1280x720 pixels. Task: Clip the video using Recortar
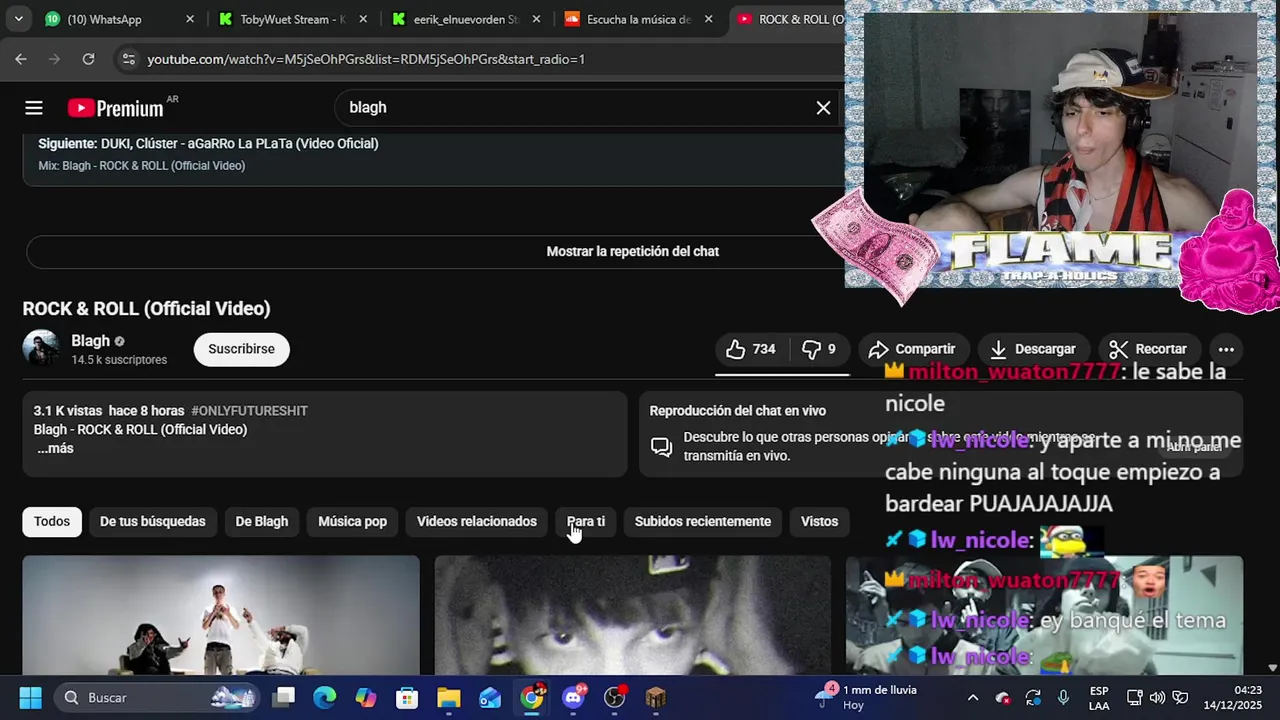(1148, 349)
